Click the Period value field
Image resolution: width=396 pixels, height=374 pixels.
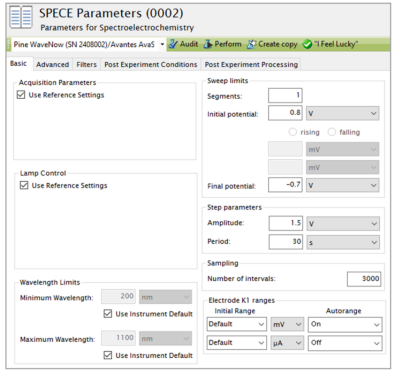(286, 242)
